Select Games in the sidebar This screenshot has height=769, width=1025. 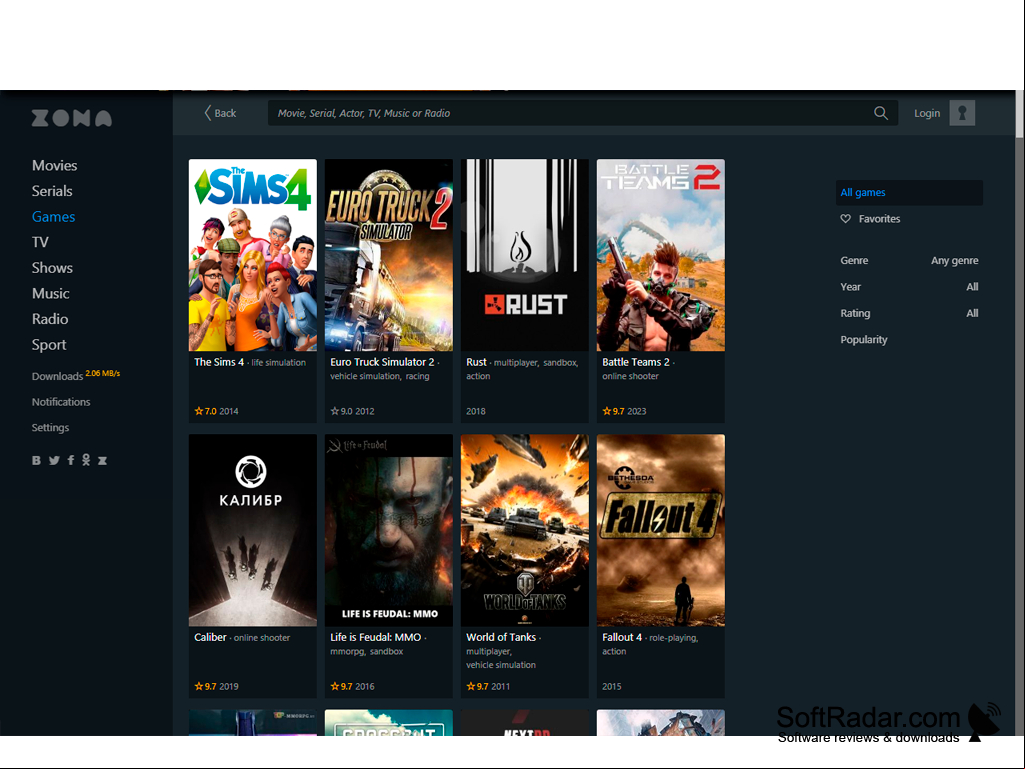(x=54, y=216)
